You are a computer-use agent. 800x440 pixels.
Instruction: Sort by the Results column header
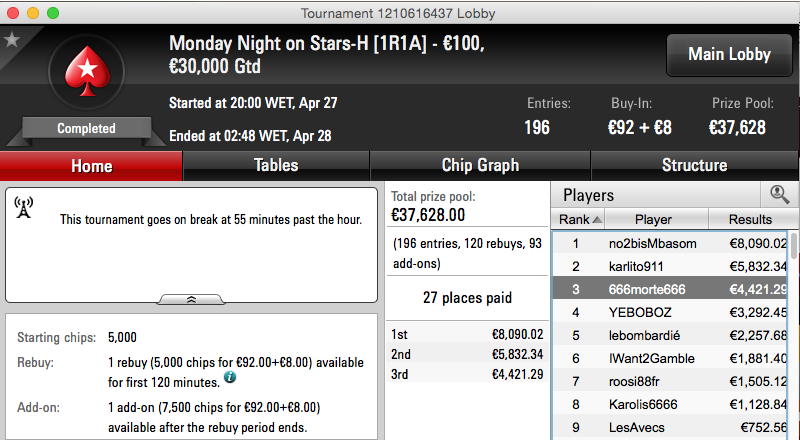[x=751, y=219]
